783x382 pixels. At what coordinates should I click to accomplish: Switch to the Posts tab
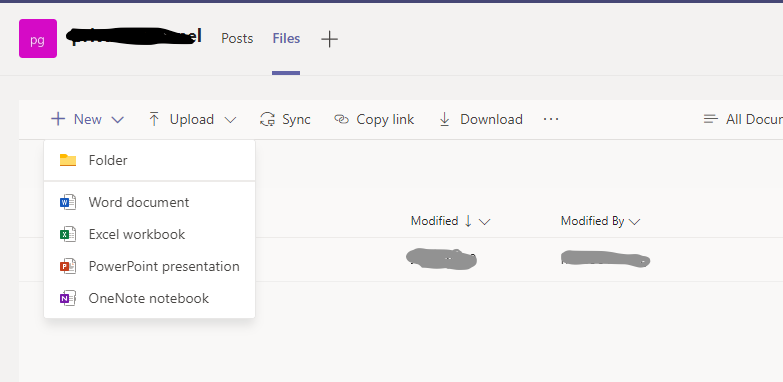click(237, 38)
